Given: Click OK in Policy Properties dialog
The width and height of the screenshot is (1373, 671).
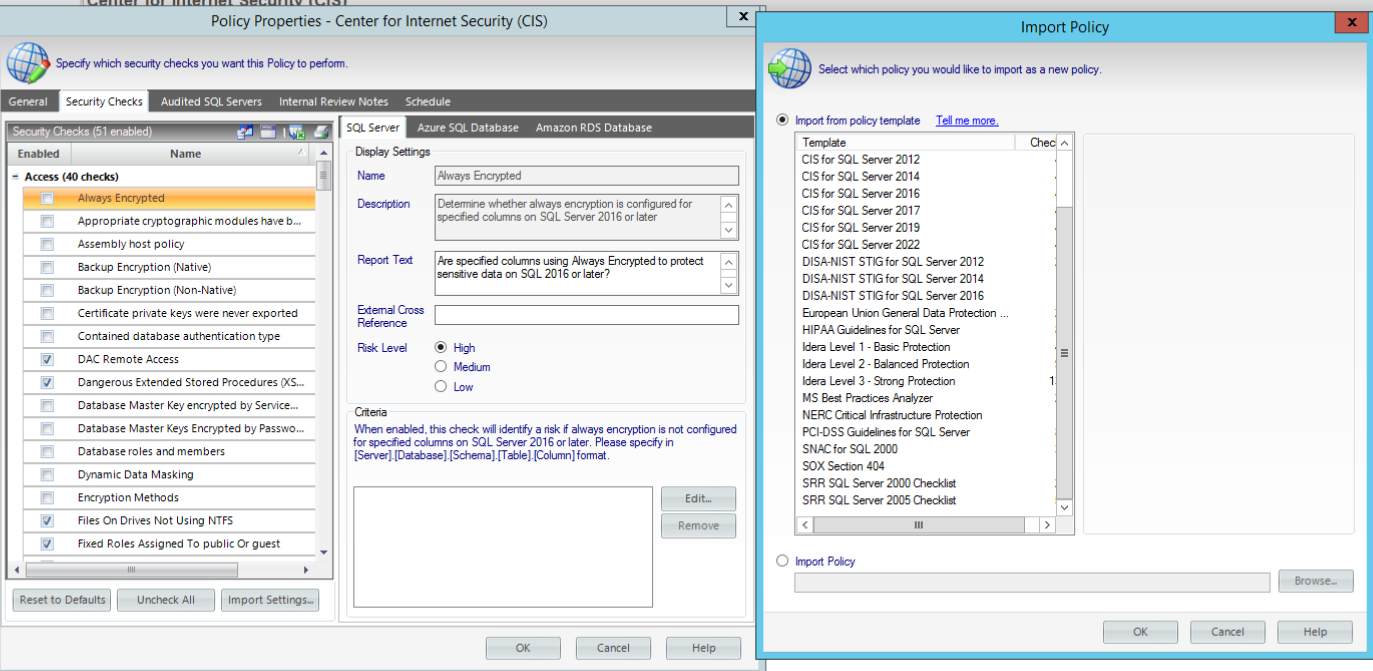Looking at the screenshot, I should pyautogui.click(x=523, y=648).
